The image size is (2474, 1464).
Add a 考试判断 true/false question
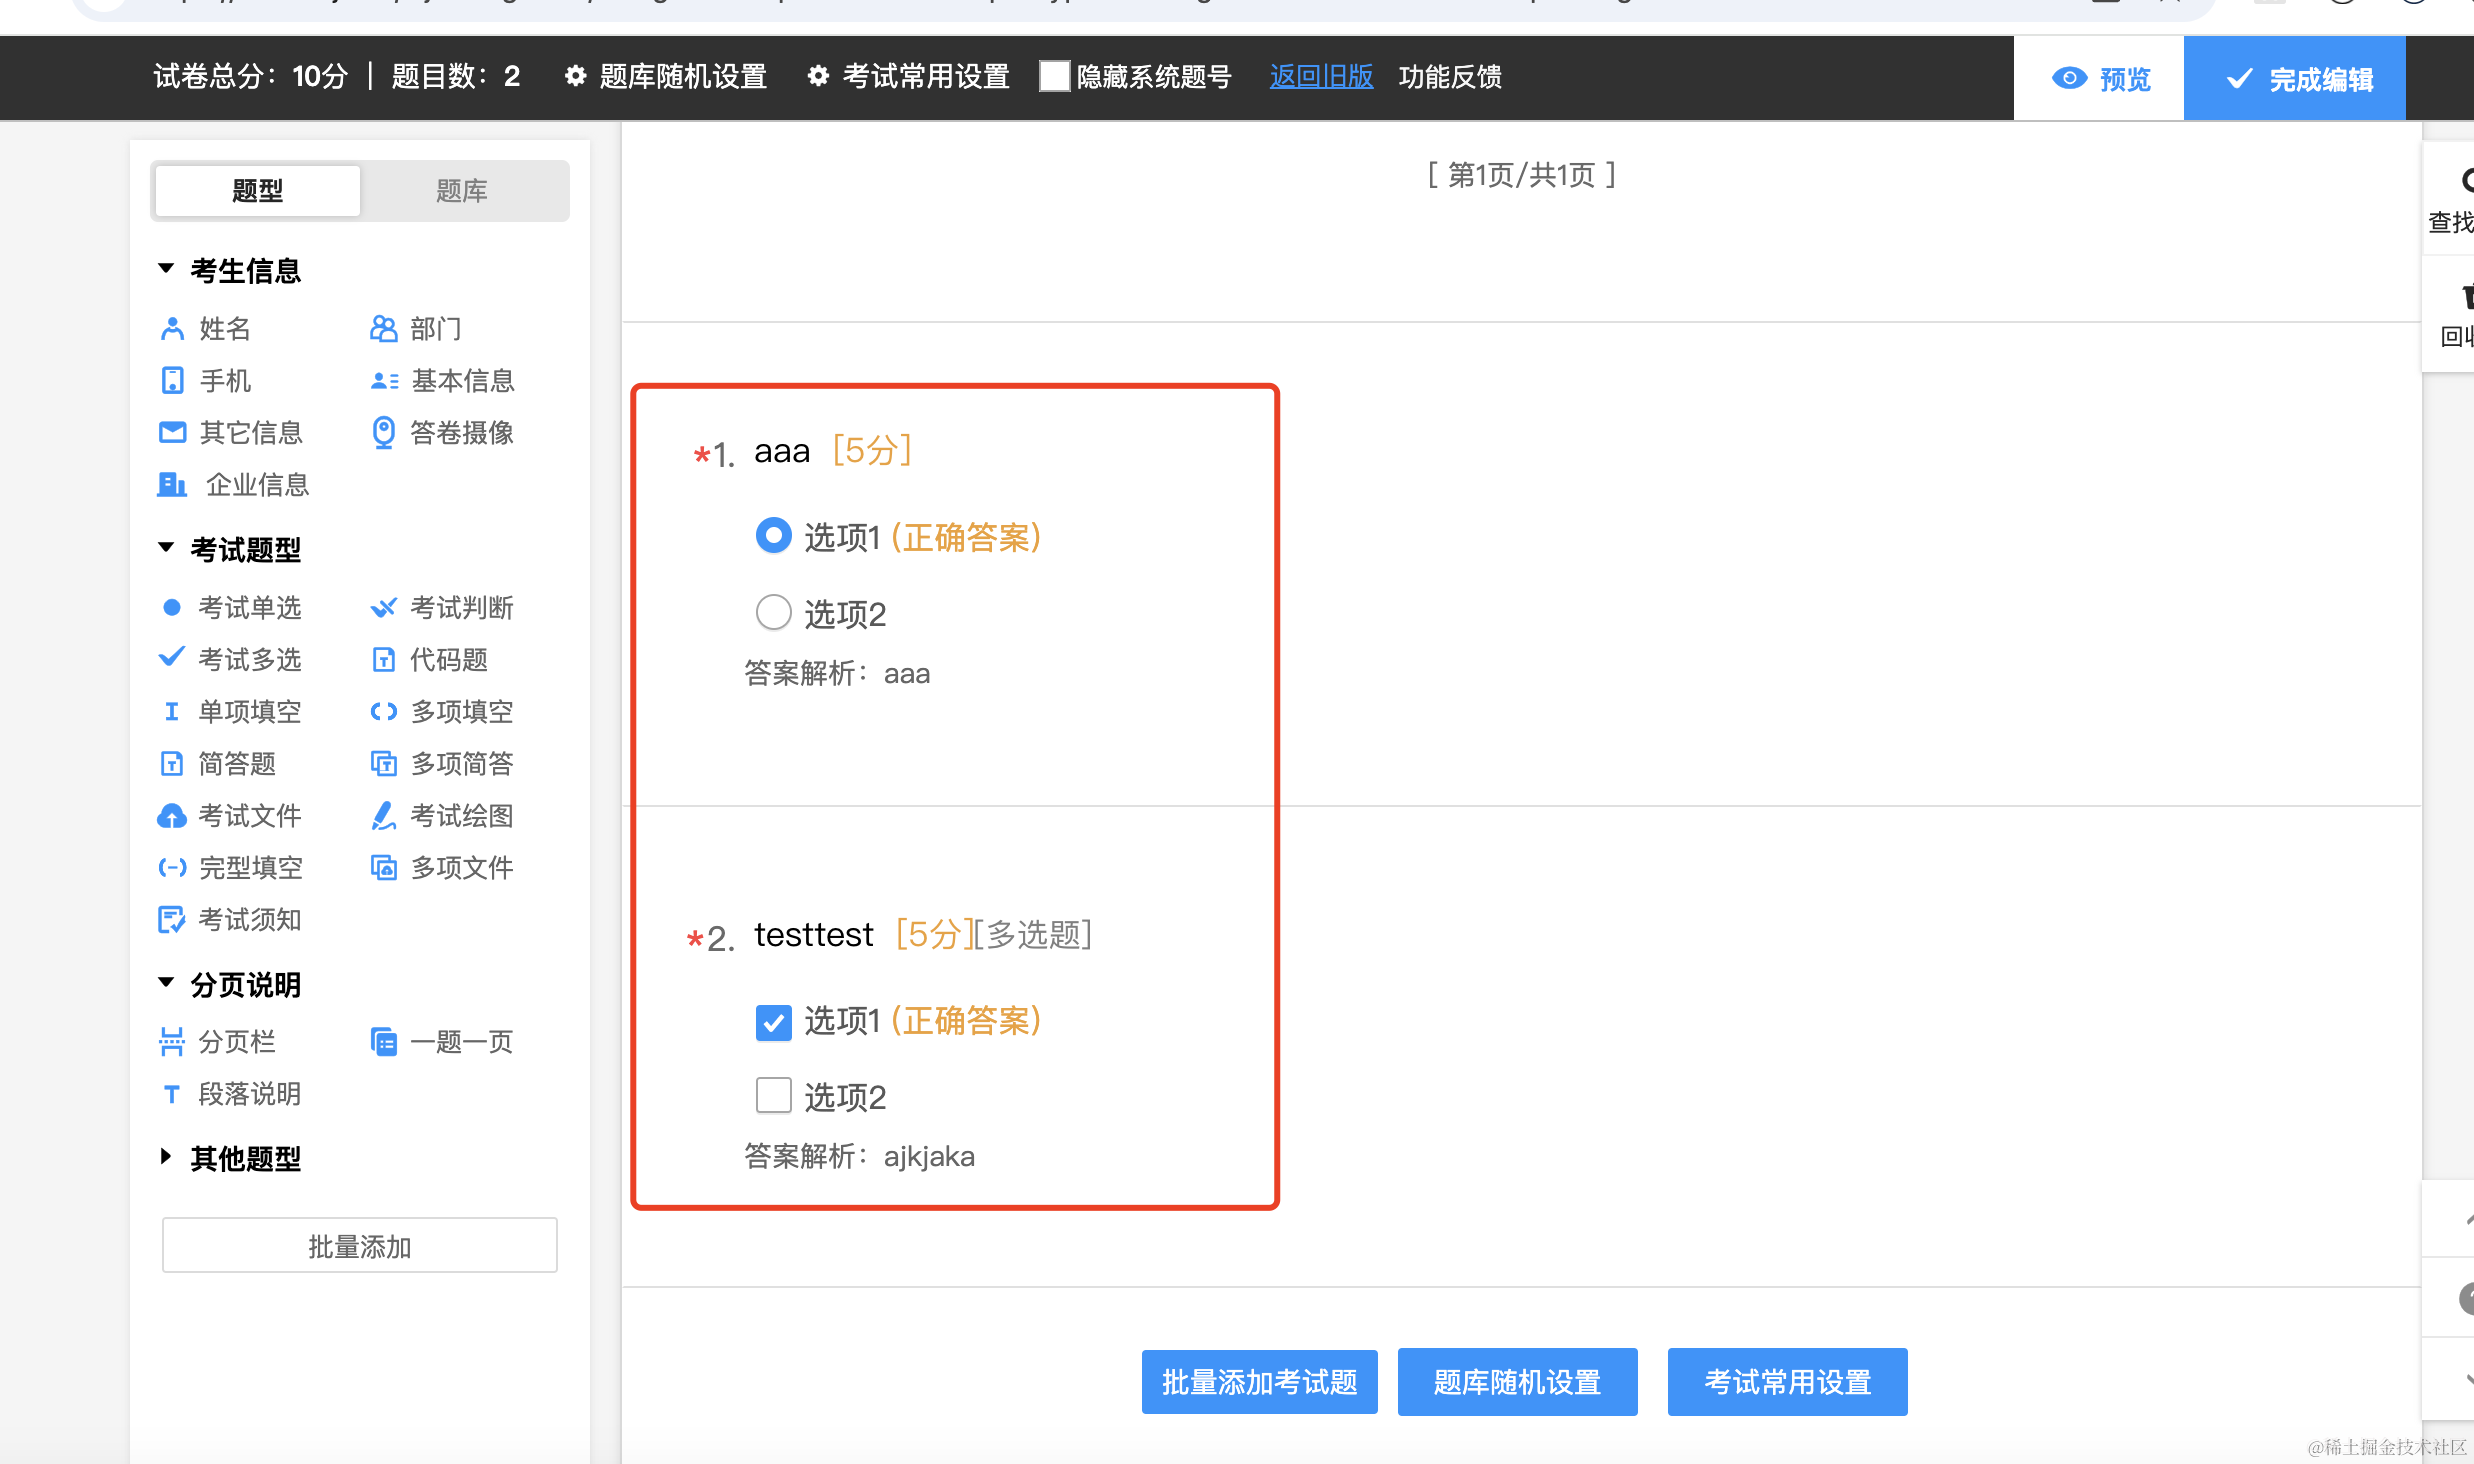pyautogui.click(x=442, y=607)
